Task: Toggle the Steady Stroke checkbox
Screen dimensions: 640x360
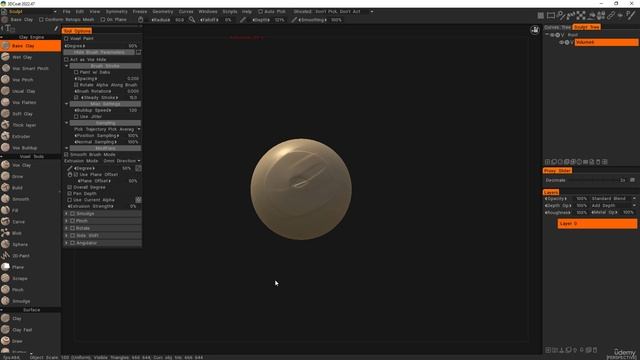Action: (76, 98)
